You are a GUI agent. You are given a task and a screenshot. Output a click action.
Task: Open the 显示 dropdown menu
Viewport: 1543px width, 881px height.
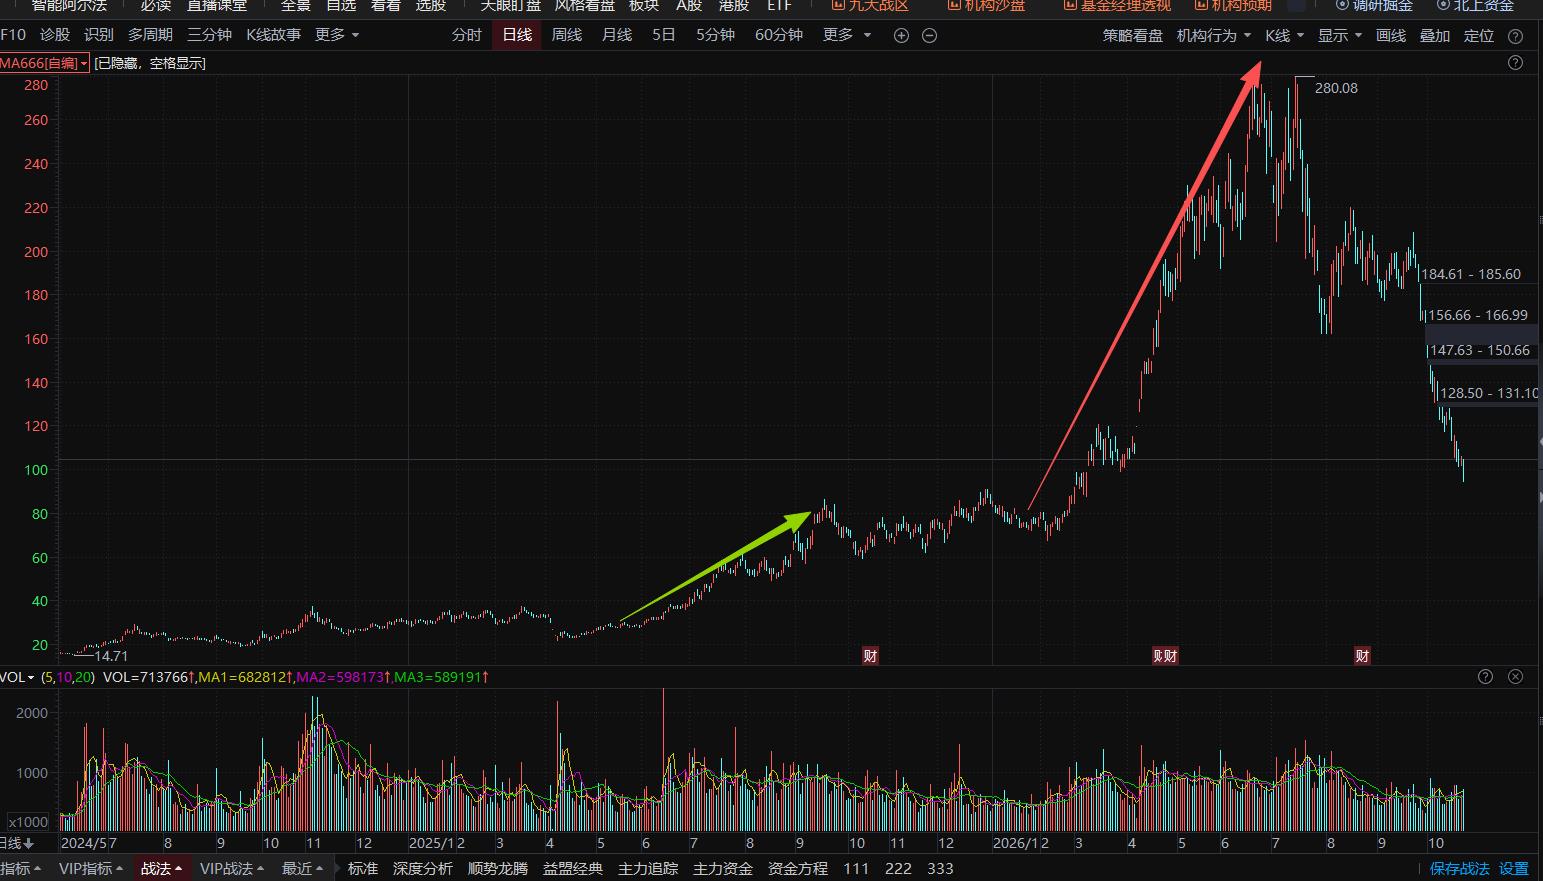tap(1339, 35)
